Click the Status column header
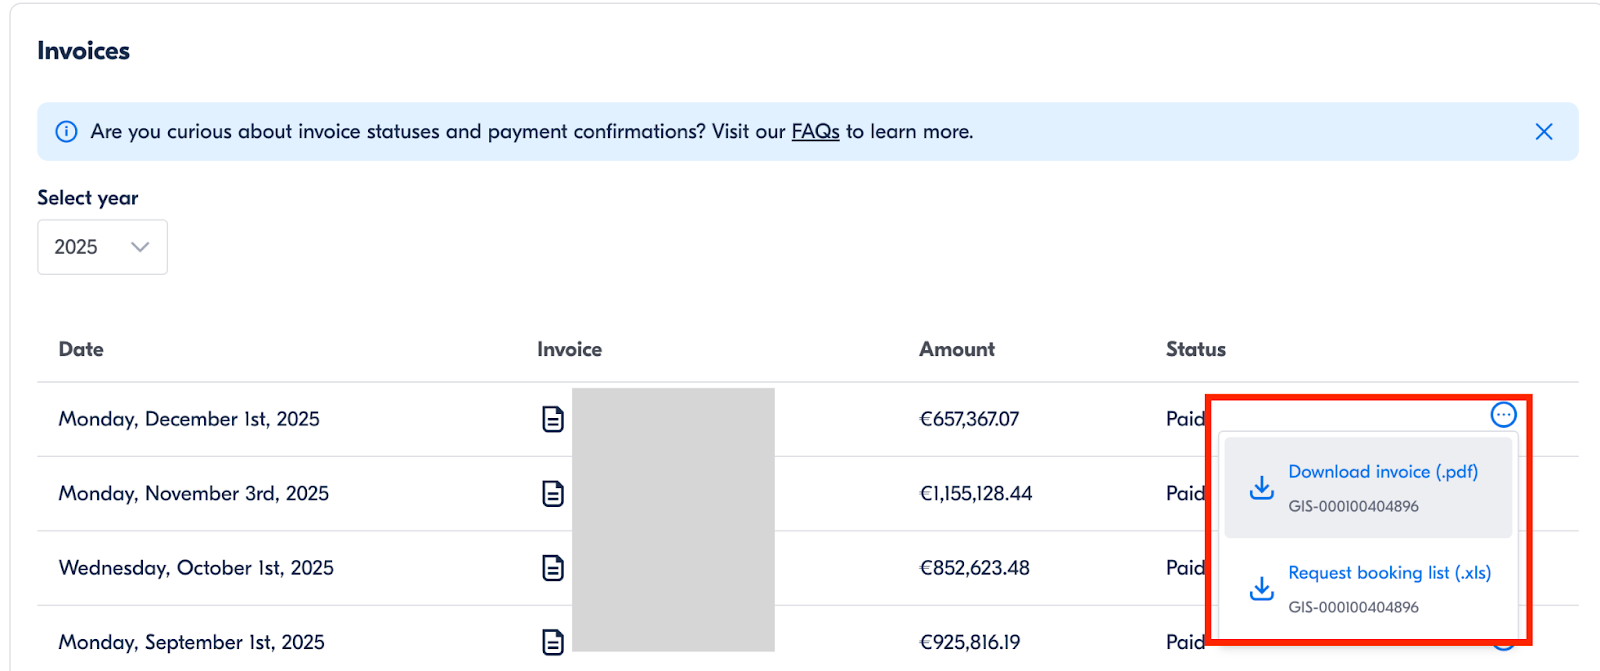This screenshot has width=1600, height=671. tap(1195, 349)
